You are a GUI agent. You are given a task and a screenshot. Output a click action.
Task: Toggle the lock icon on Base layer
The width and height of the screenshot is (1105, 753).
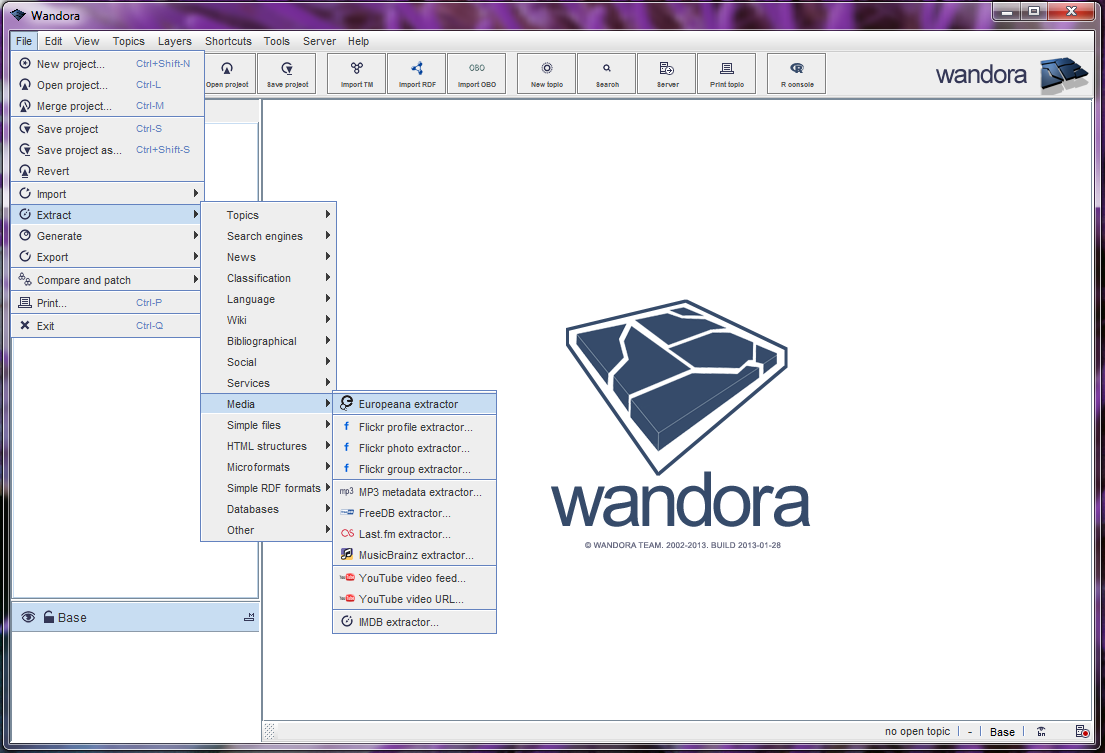point(48,617)
